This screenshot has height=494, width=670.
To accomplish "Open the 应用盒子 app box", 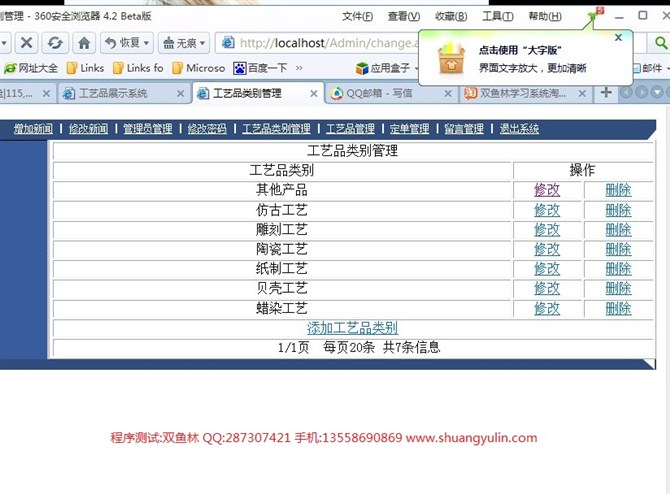I will coord(383,68).
